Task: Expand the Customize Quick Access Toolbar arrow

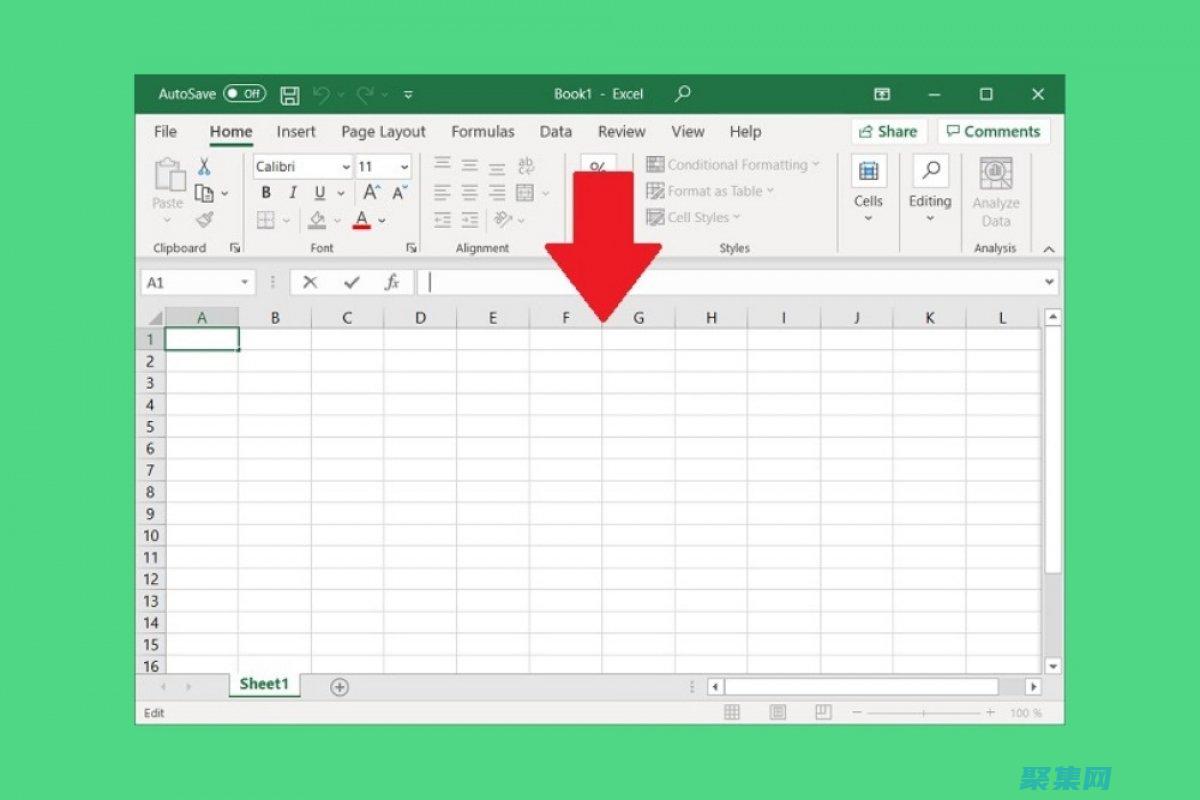Action: [408, 95]
